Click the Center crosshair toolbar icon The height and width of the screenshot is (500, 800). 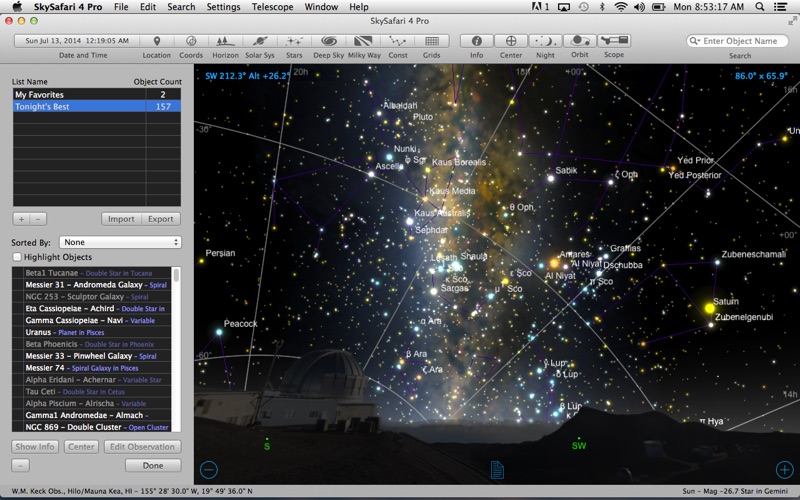click(511, 41)
